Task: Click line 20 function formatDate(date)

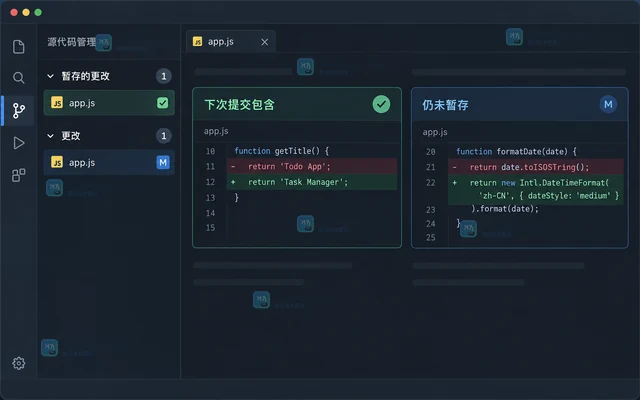Action: coord(516,152)
